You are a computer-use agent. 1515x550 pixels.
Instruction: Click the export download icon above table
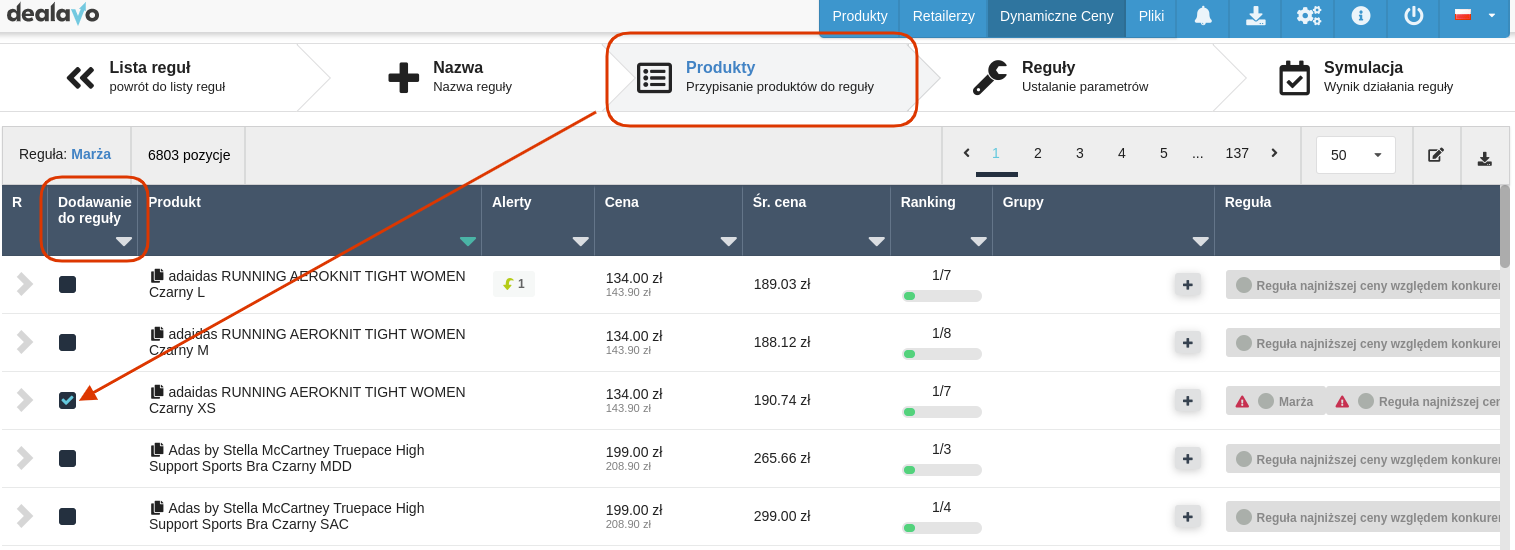(x=1485, y=158)
